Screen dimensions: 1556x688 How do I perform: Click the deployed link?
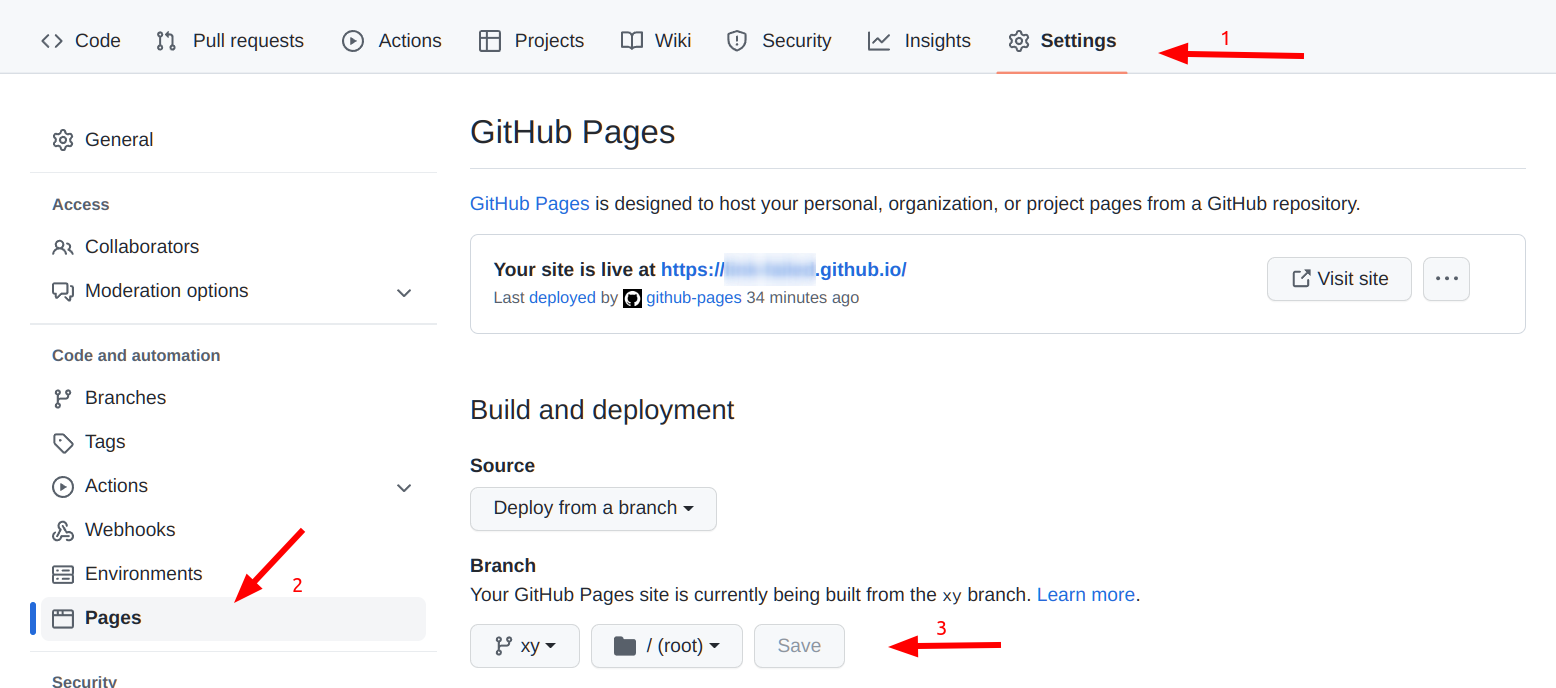point(562,298)
